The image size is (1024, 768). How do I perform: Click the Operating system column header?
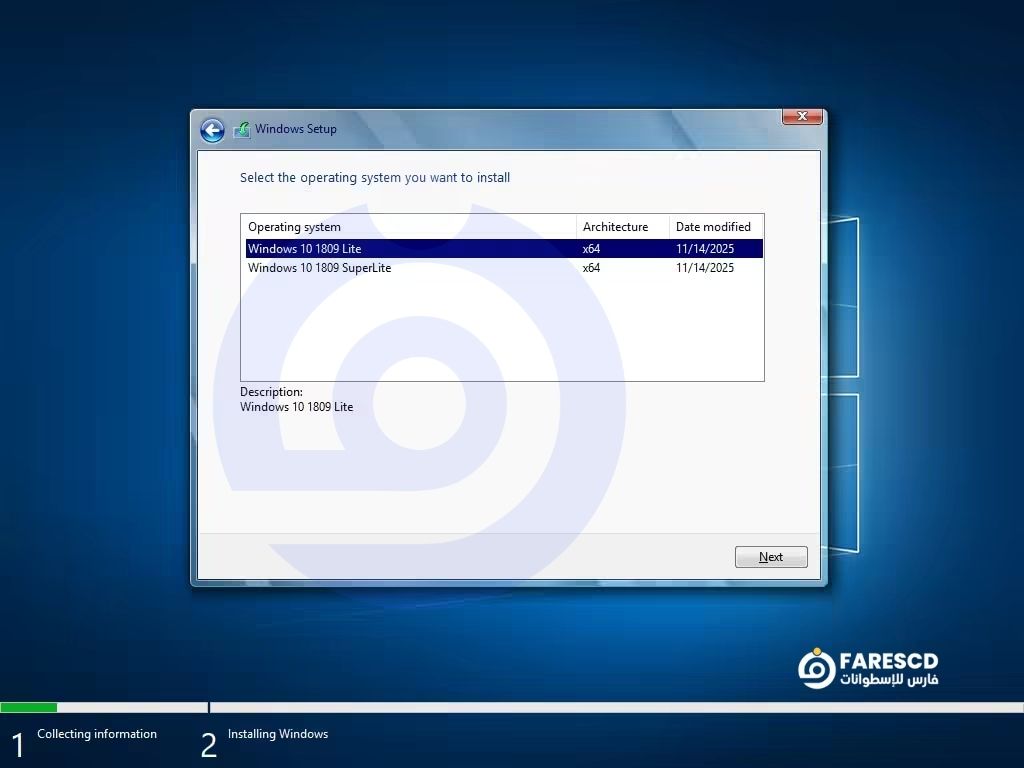[x=294, y=227]
